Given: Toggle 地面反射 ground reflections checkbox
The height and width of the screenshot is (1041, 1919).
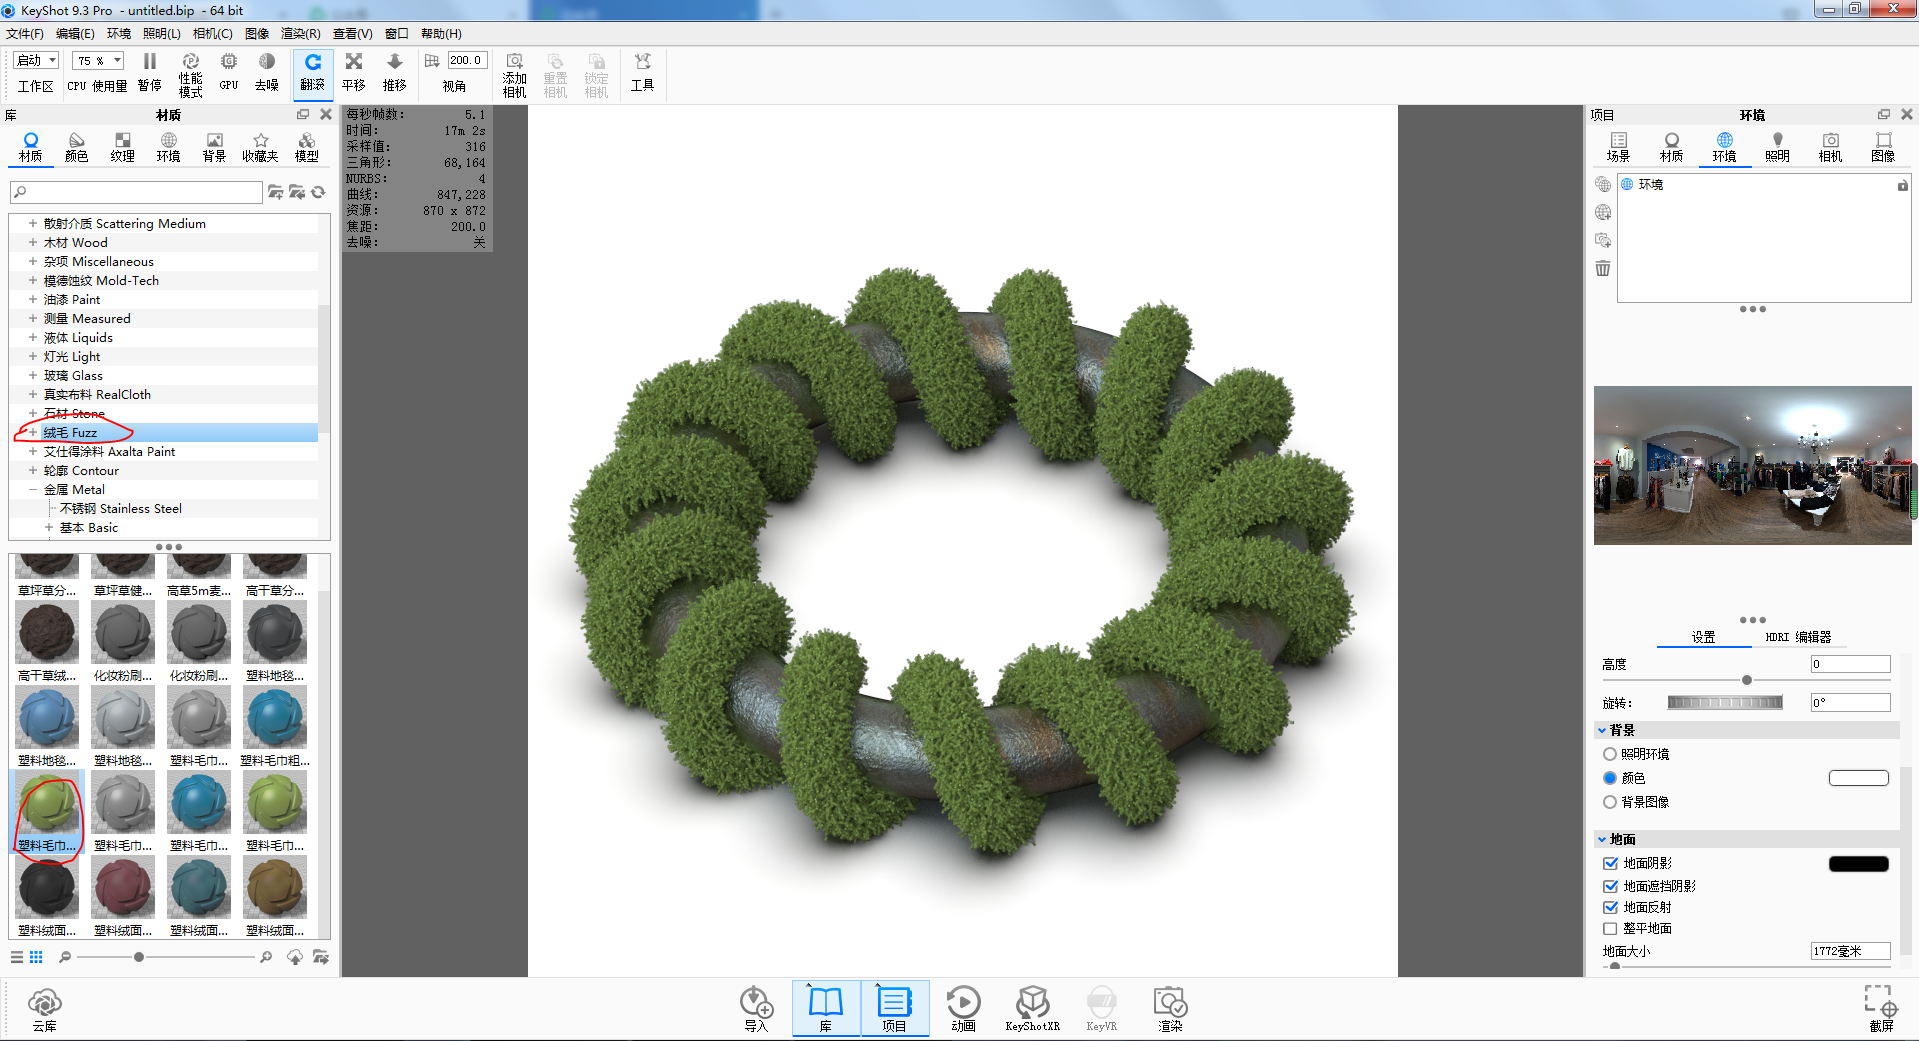Looking at the screenshot, I should tap(1610, 907).
